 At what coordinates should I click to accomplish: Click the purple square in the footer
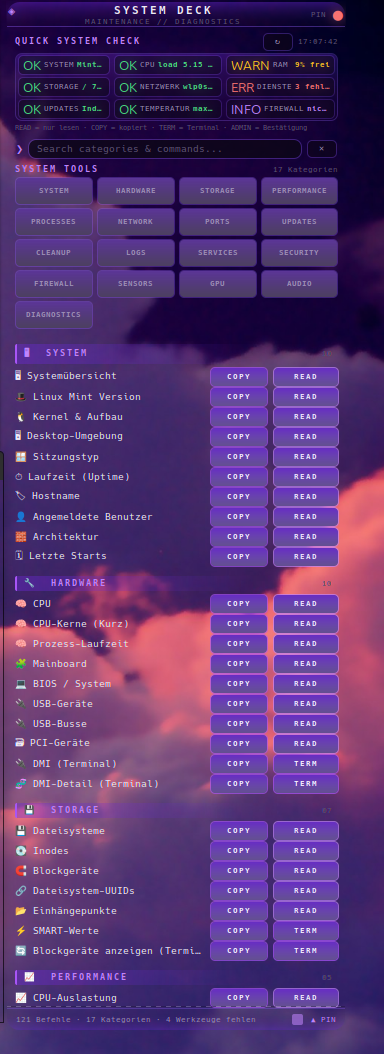click(x=297, y=1020)
